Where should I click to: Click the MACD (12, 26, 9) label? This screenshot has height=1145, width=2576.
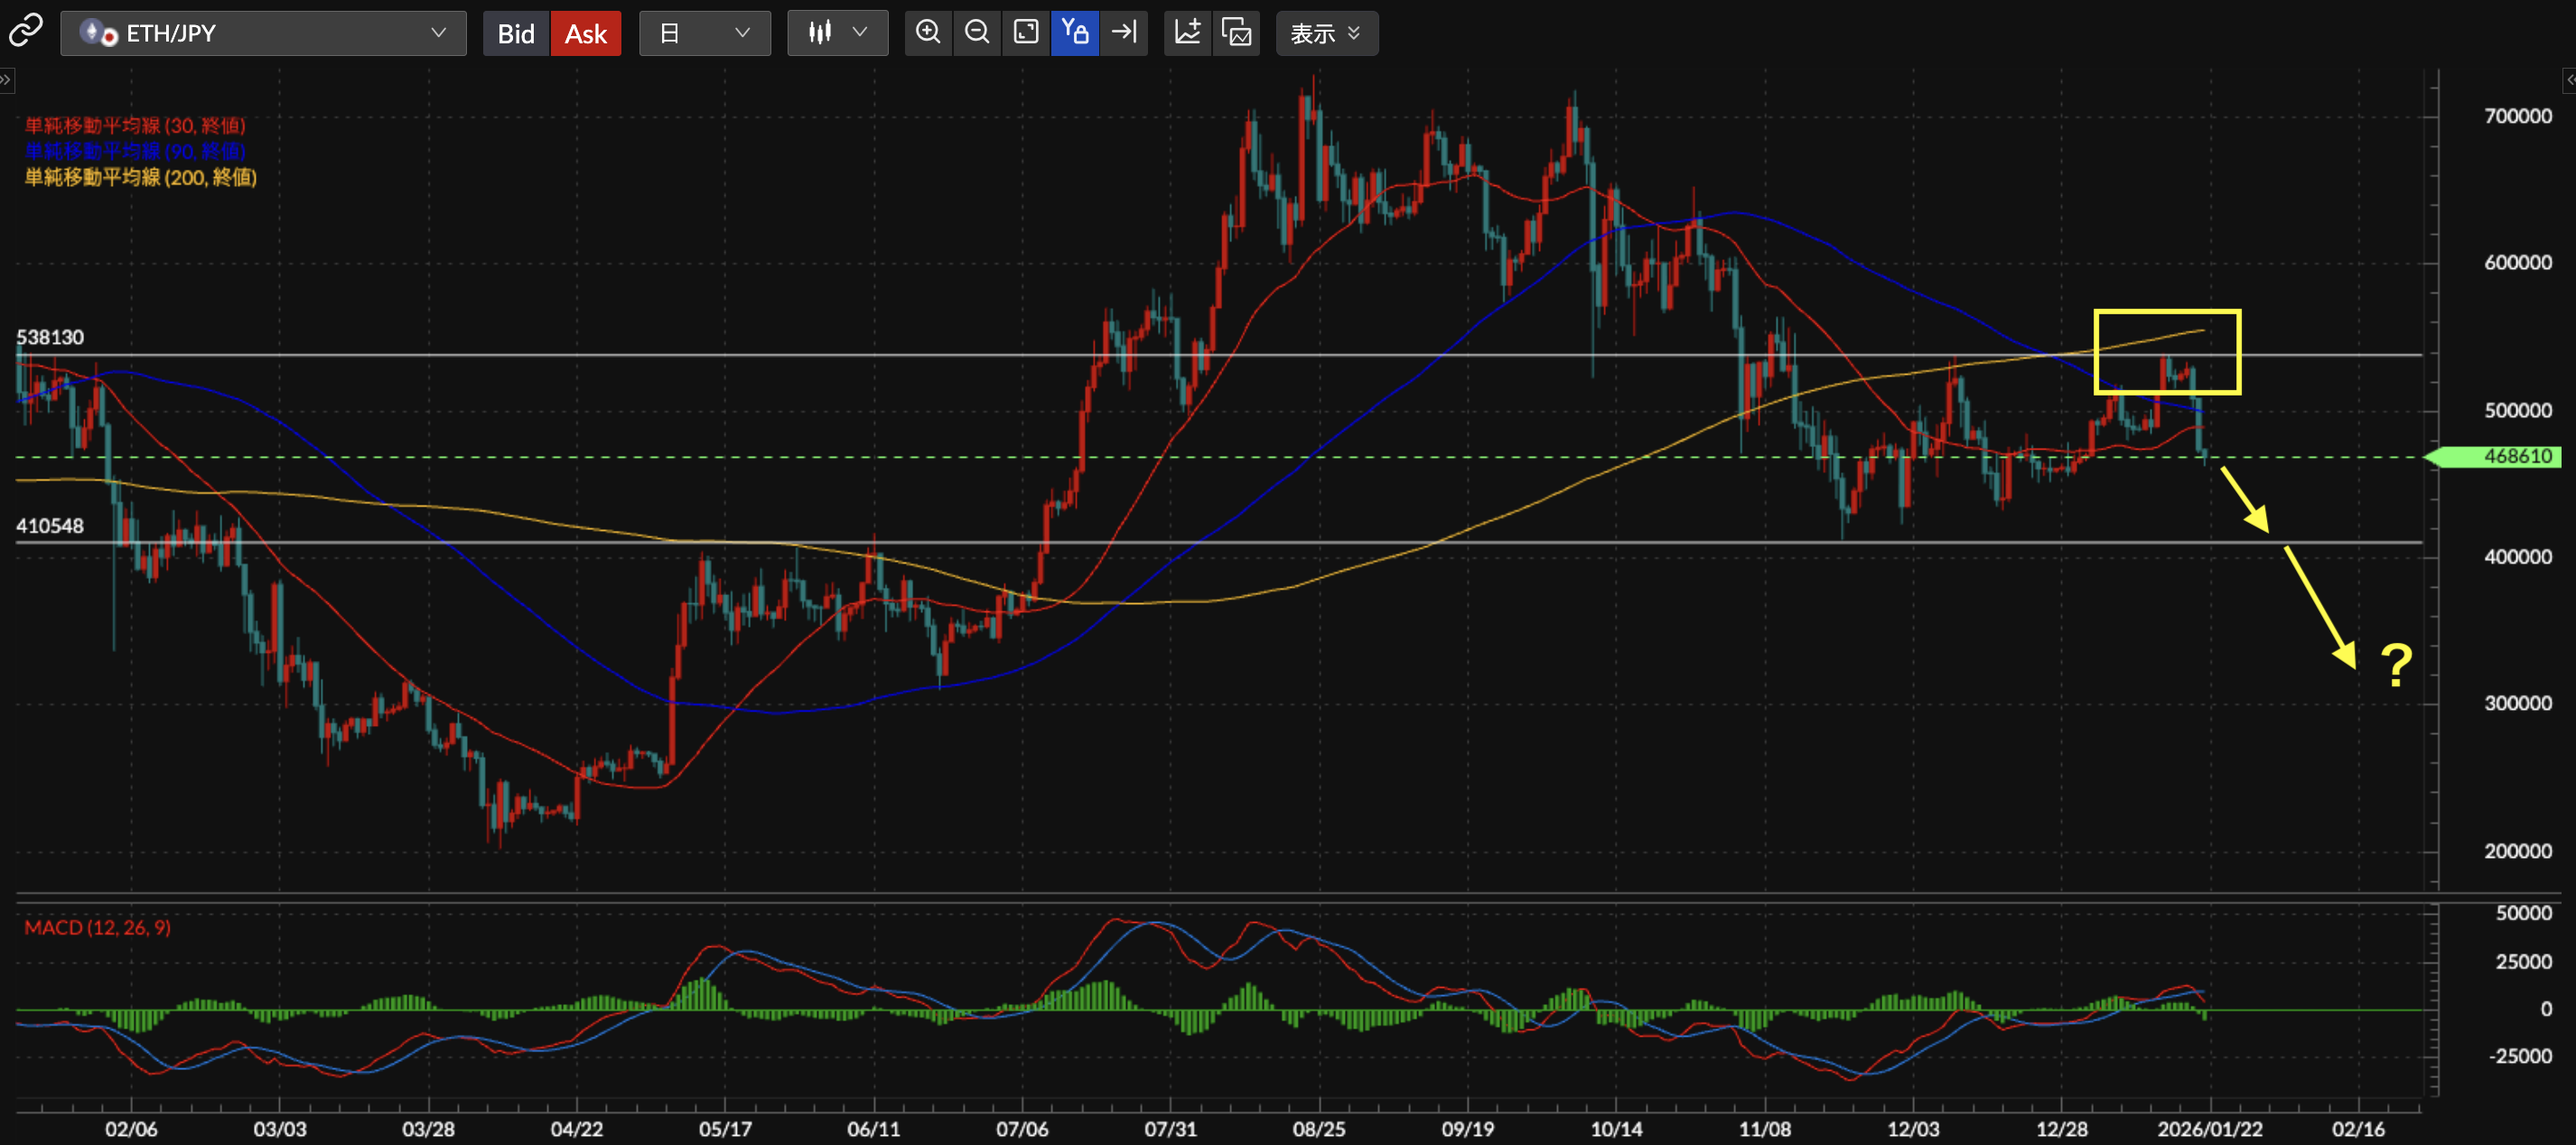(97, 927)
